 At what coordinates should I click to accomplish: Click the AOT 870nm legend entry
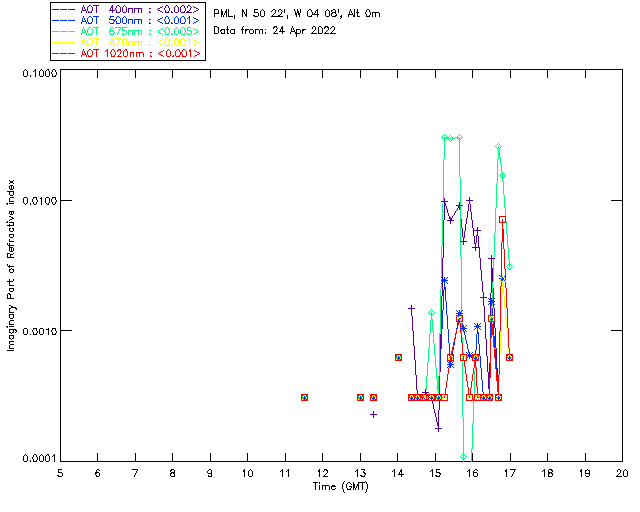click(x=126, y=42)
